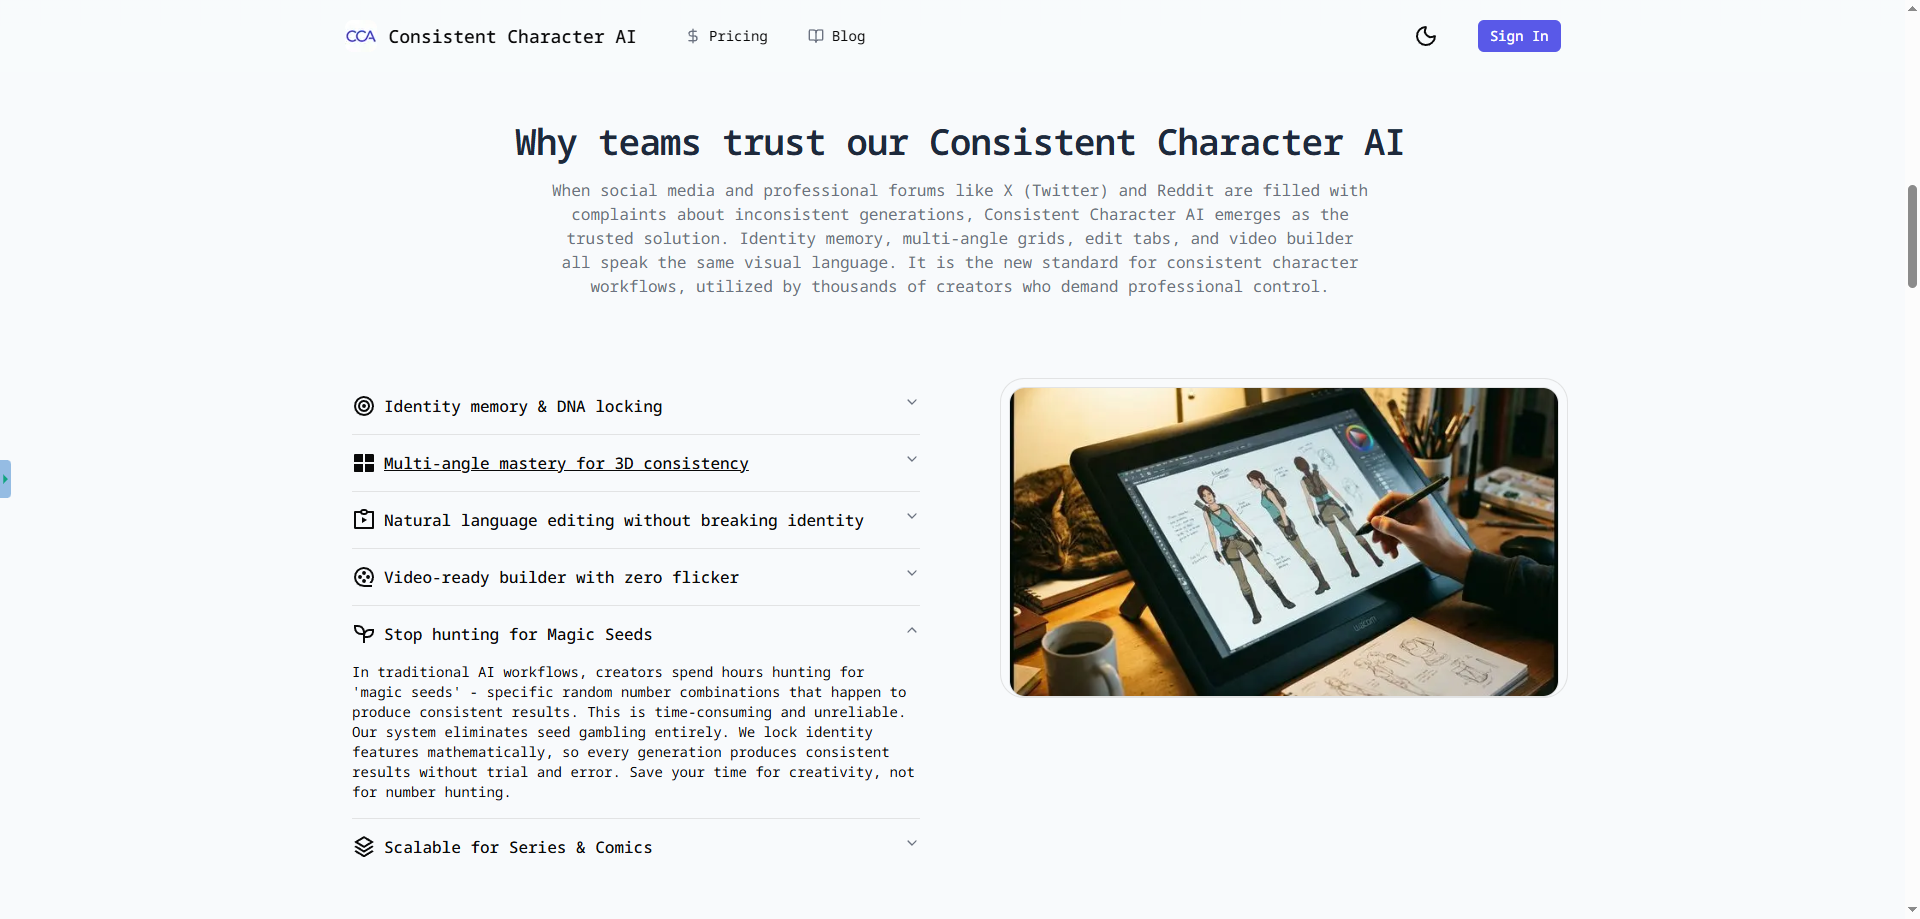
Task: Click the arrow tab on the left edge
Action: (x=7, y=478)
